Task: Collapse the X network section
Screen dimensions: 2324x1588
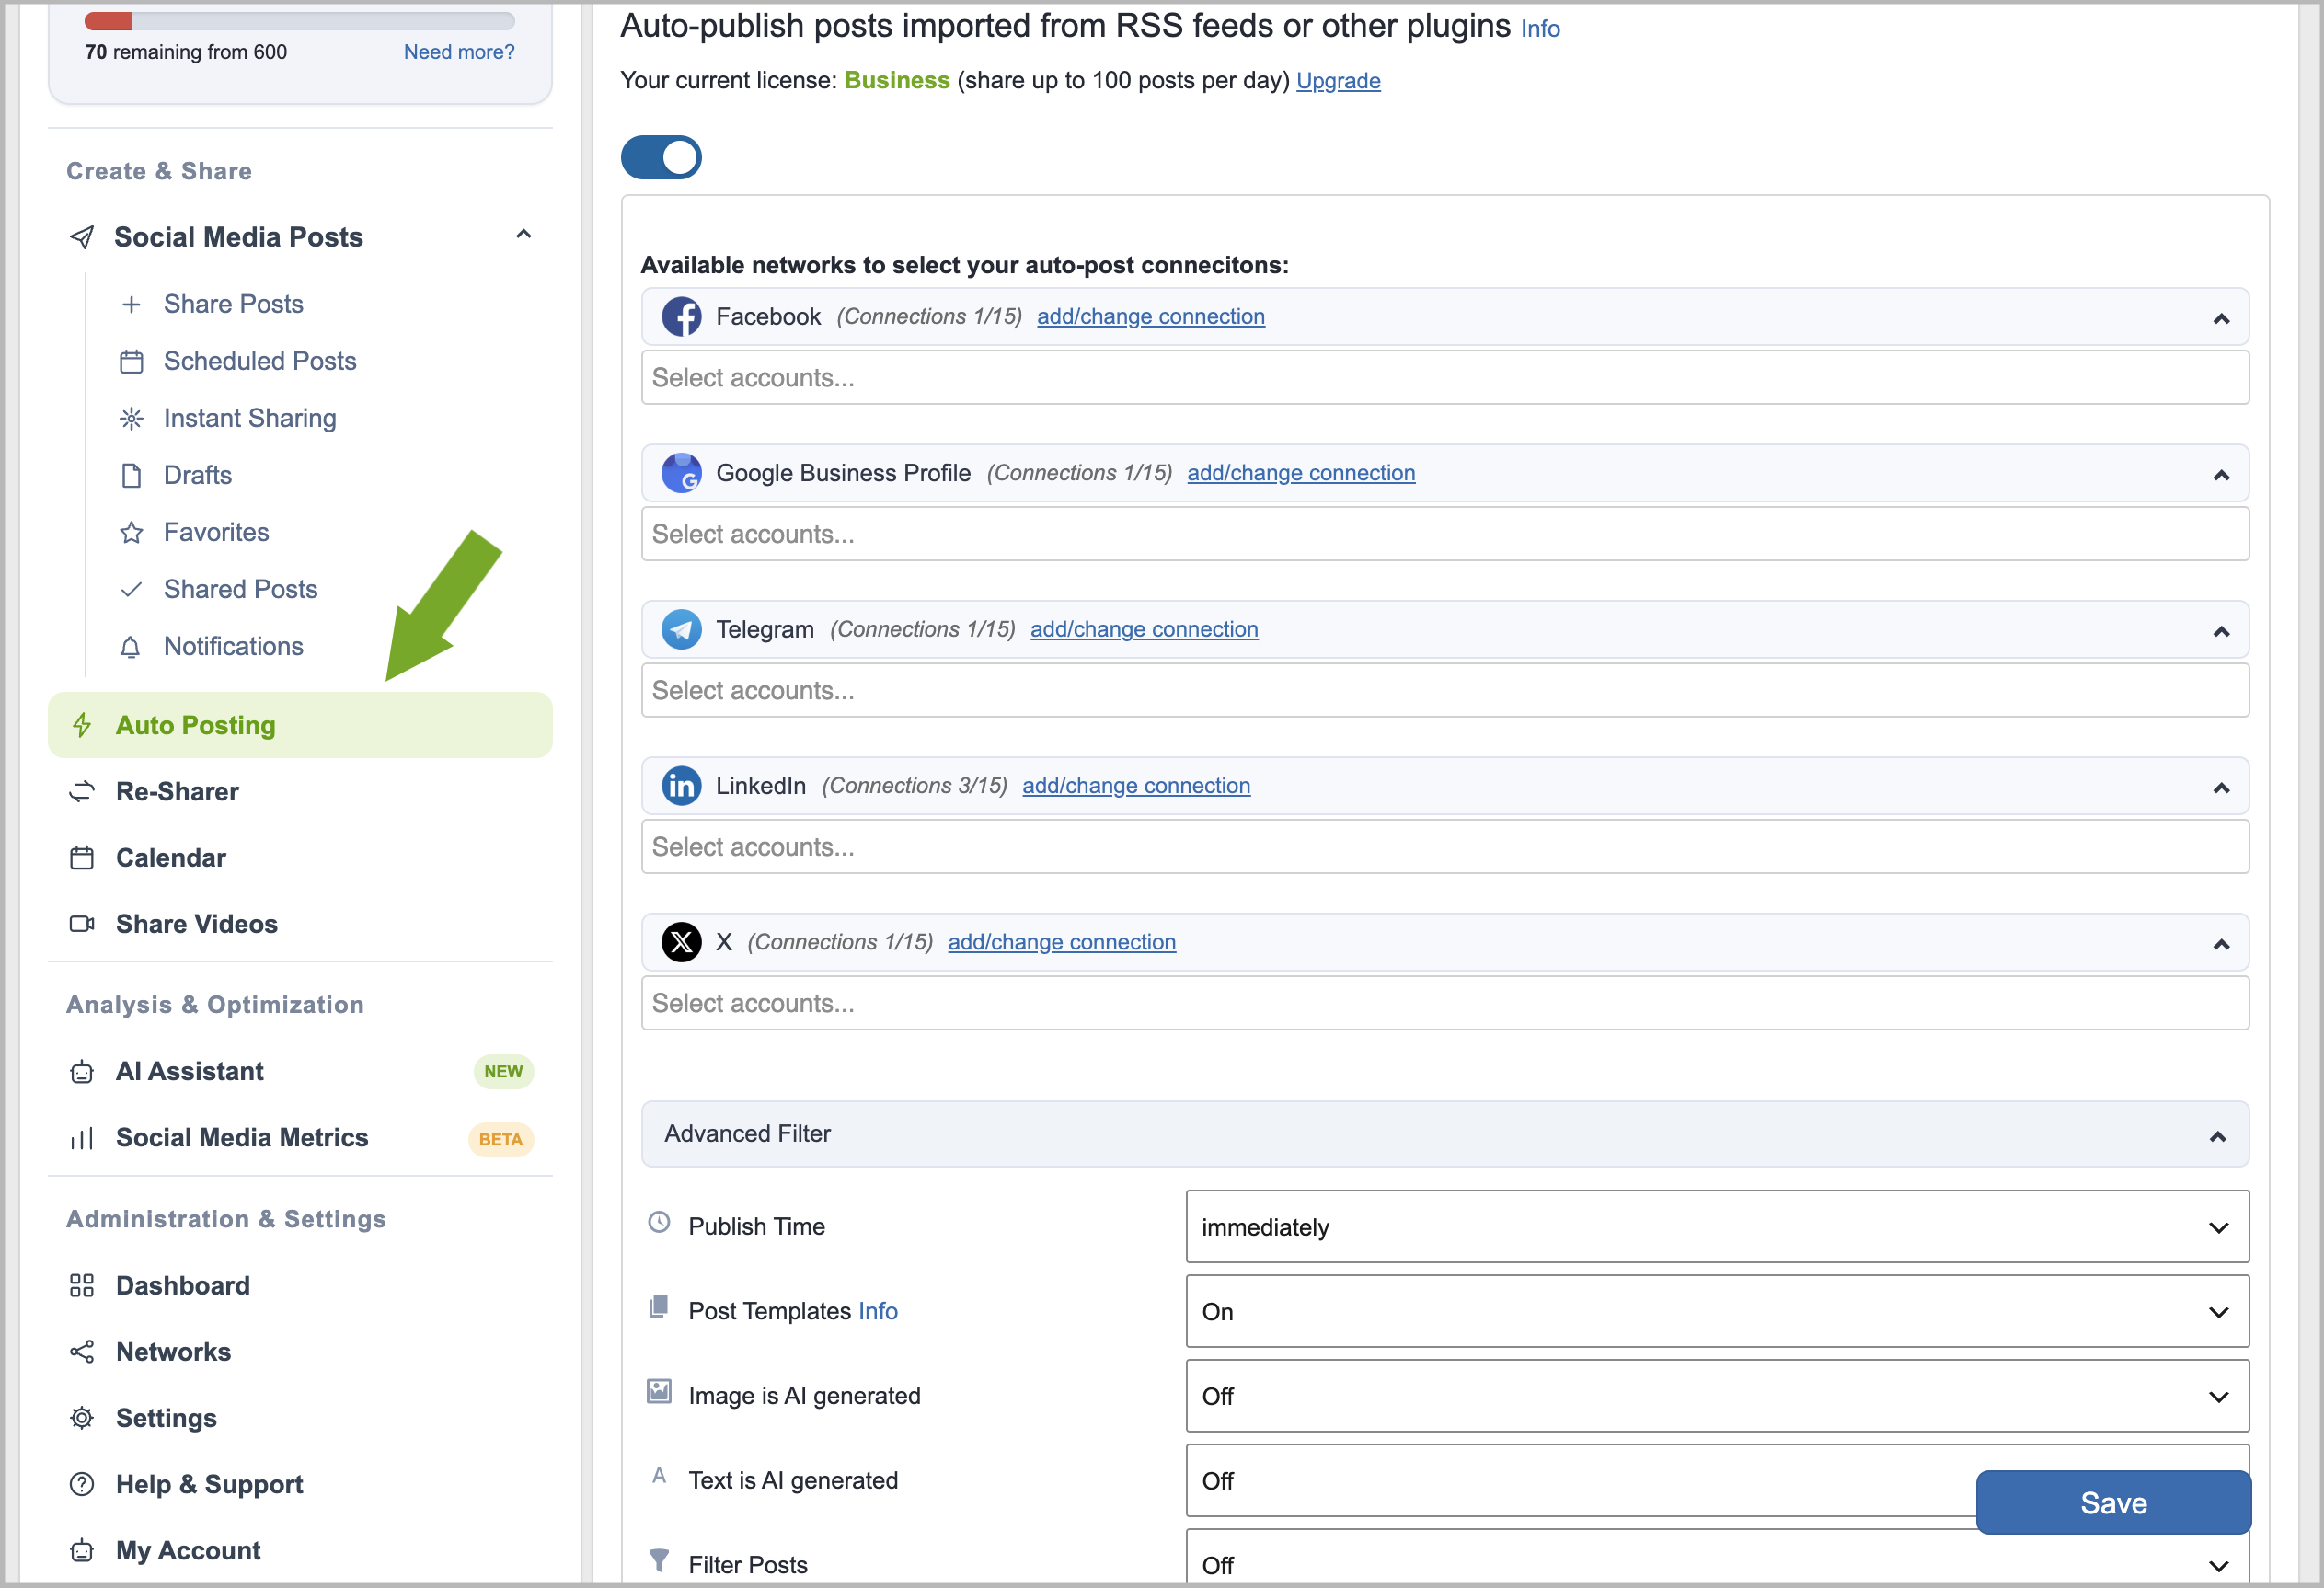Action: click(x=2221, y=944)
